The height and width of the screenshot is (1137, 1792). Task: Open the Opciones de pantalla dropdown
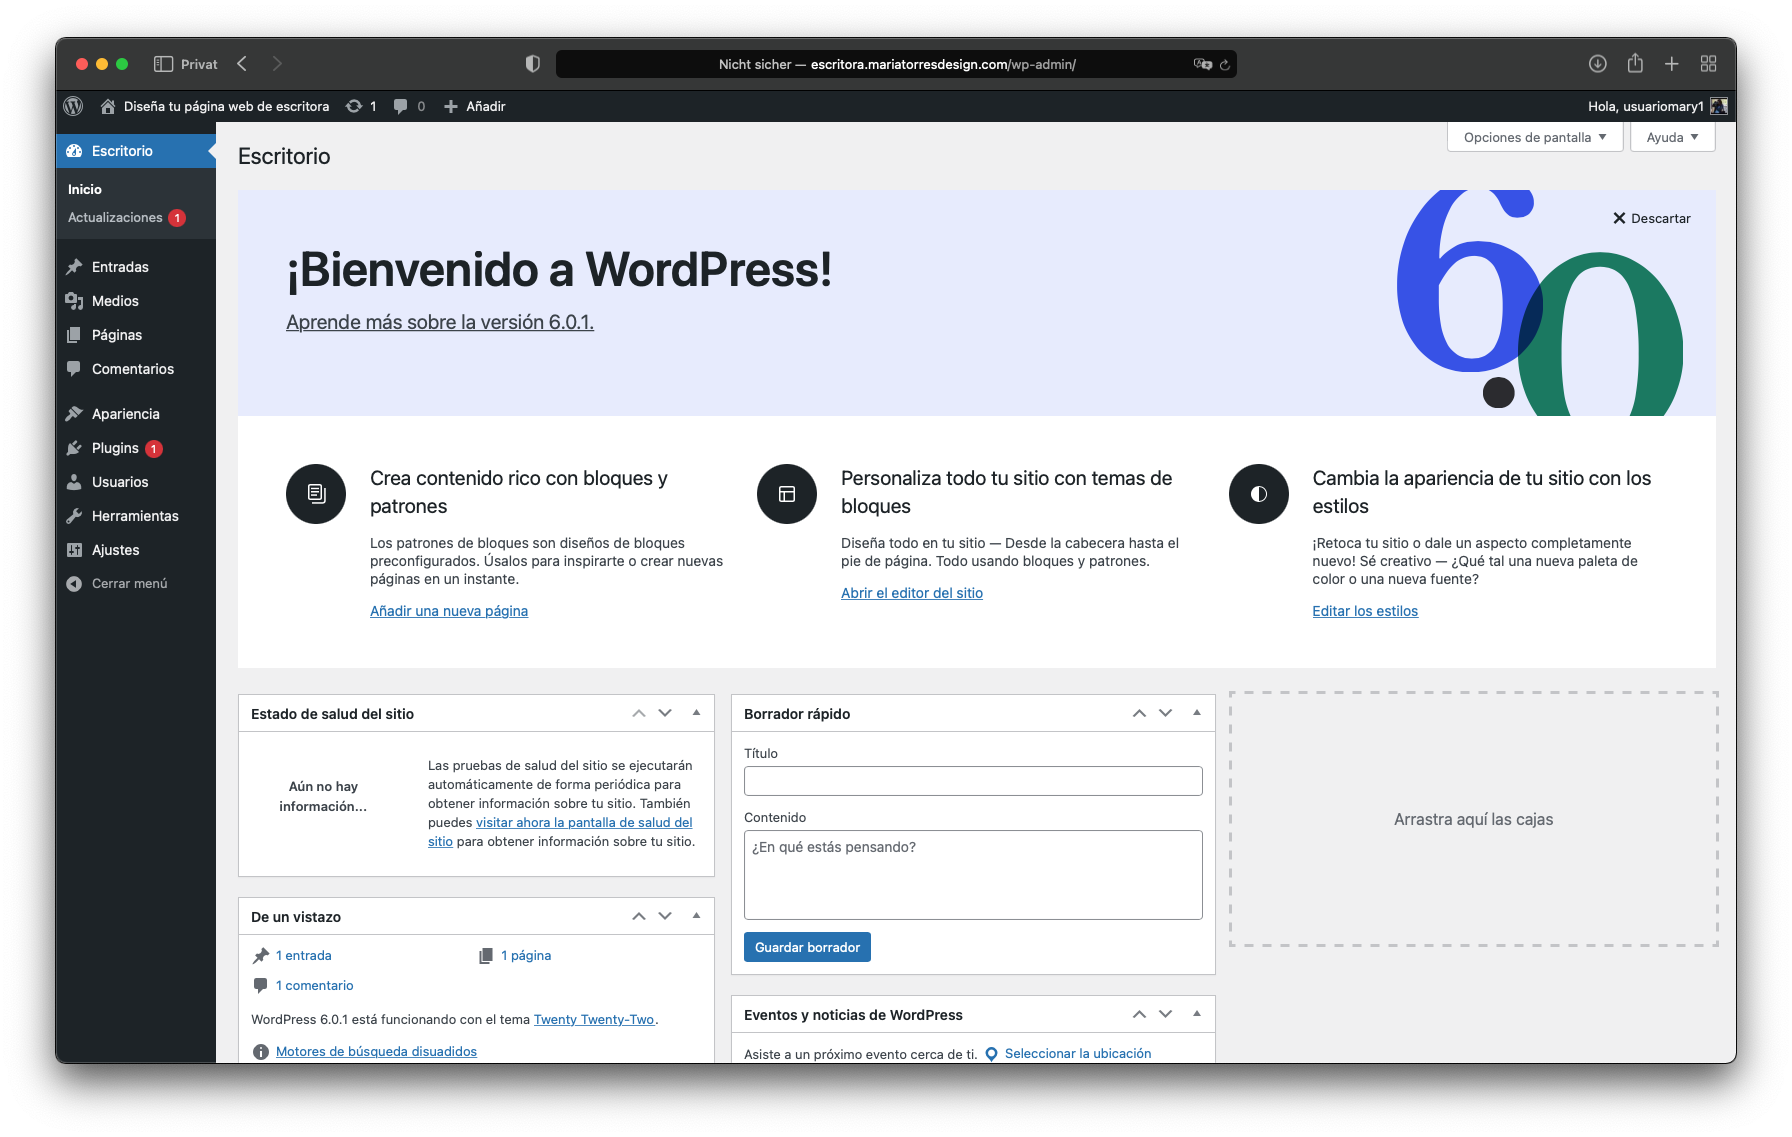coord(1534,137)
